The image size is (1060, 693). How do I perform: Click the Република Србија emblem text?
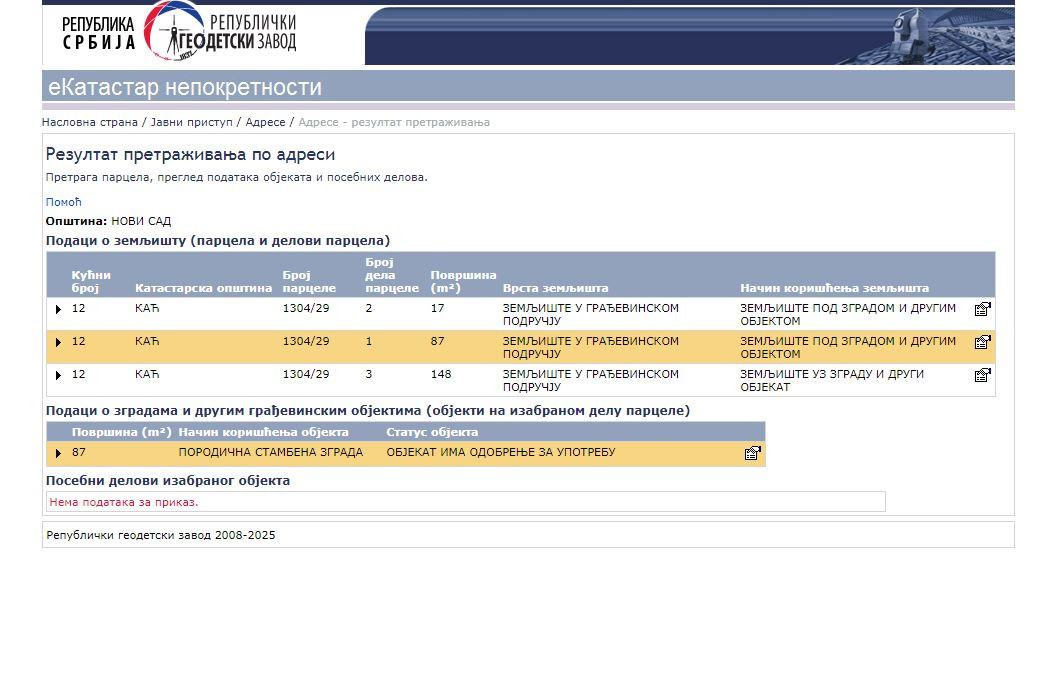98,33
